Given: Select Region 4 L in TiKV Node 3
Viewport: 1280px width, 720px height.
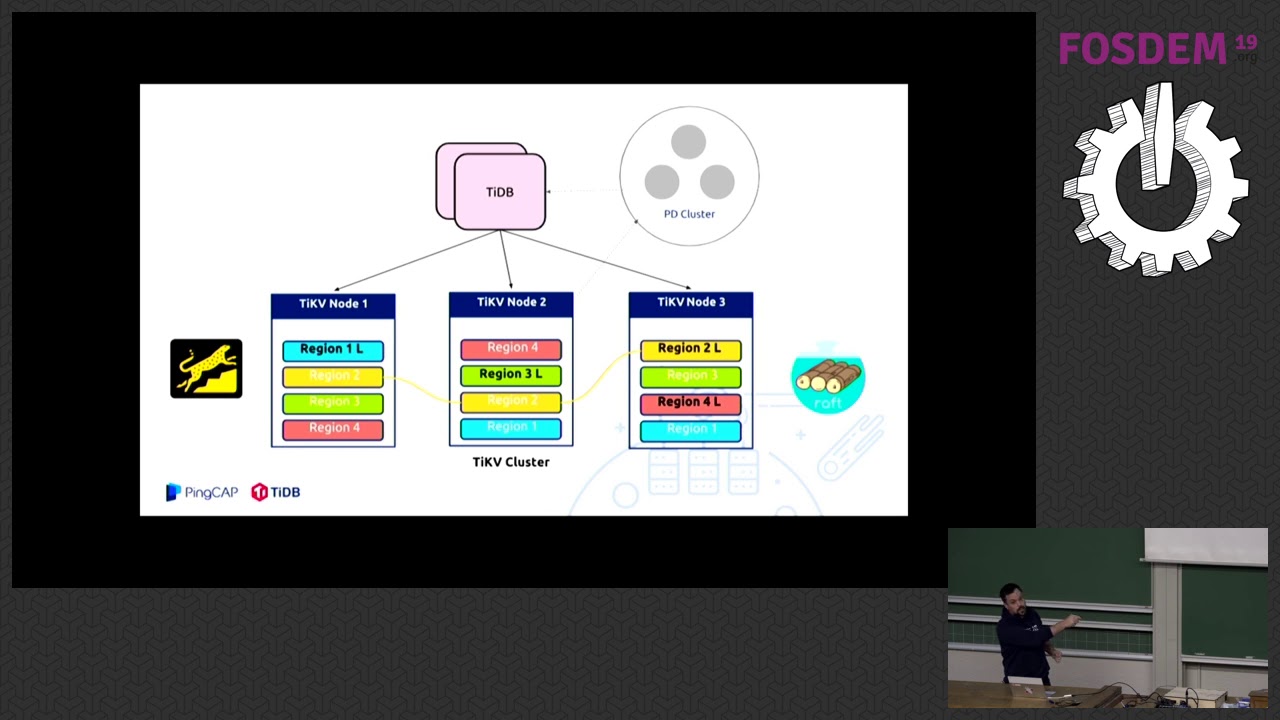Looking at the screenshot, I should 691,402.
